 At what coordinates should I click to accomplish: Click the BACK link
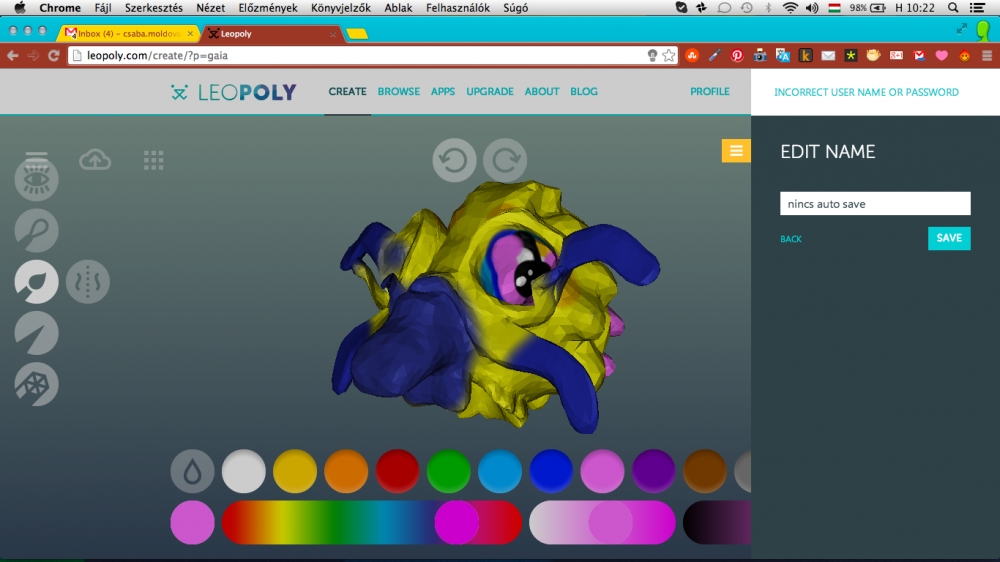791,239
